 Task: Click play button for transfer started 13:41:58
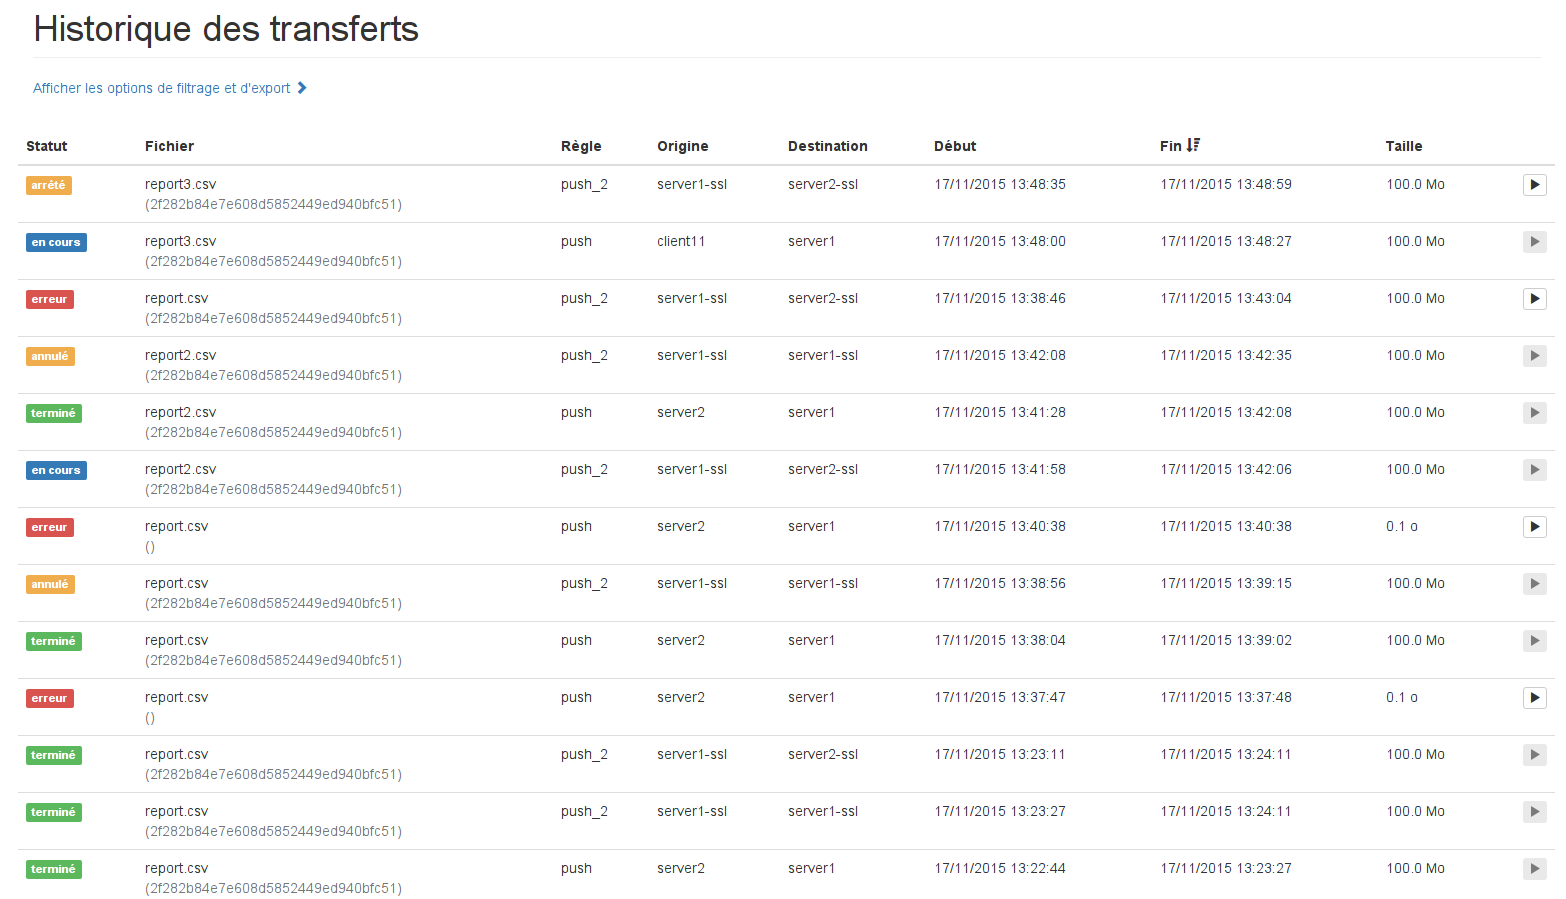[1534, 470]
